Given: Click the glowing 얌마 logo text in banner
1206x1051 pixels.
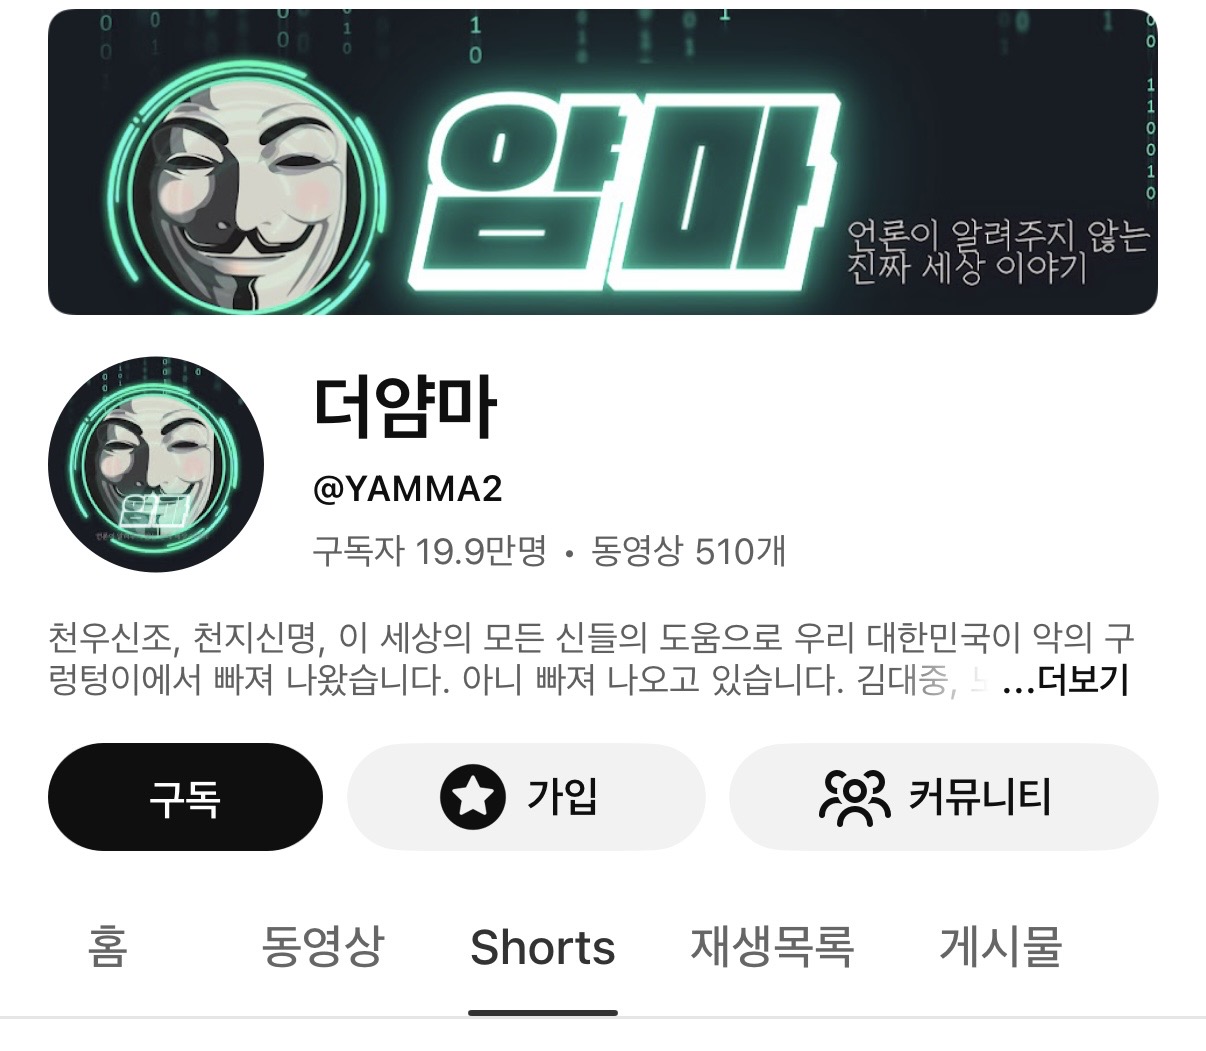Looking at the screenshot, I should point(620,190).
